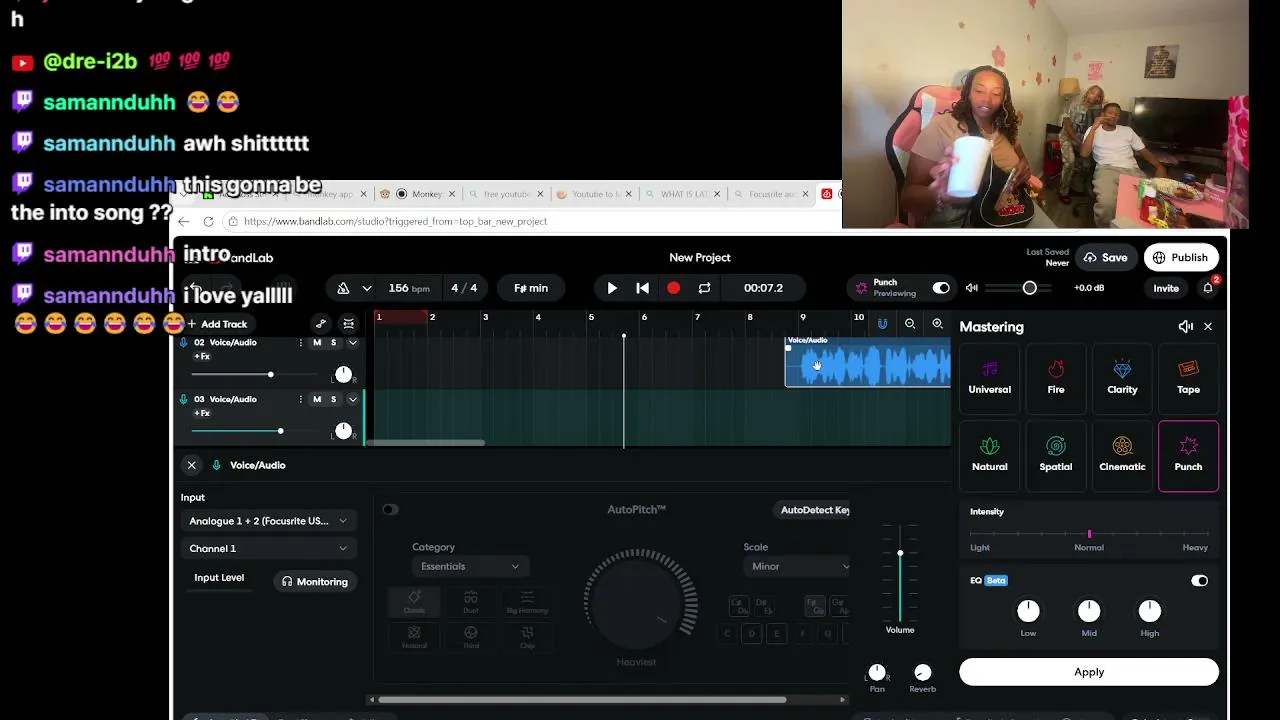Select the Clarity mastering preset
Screen dimensions: 1280x720
coord(1122,378)
